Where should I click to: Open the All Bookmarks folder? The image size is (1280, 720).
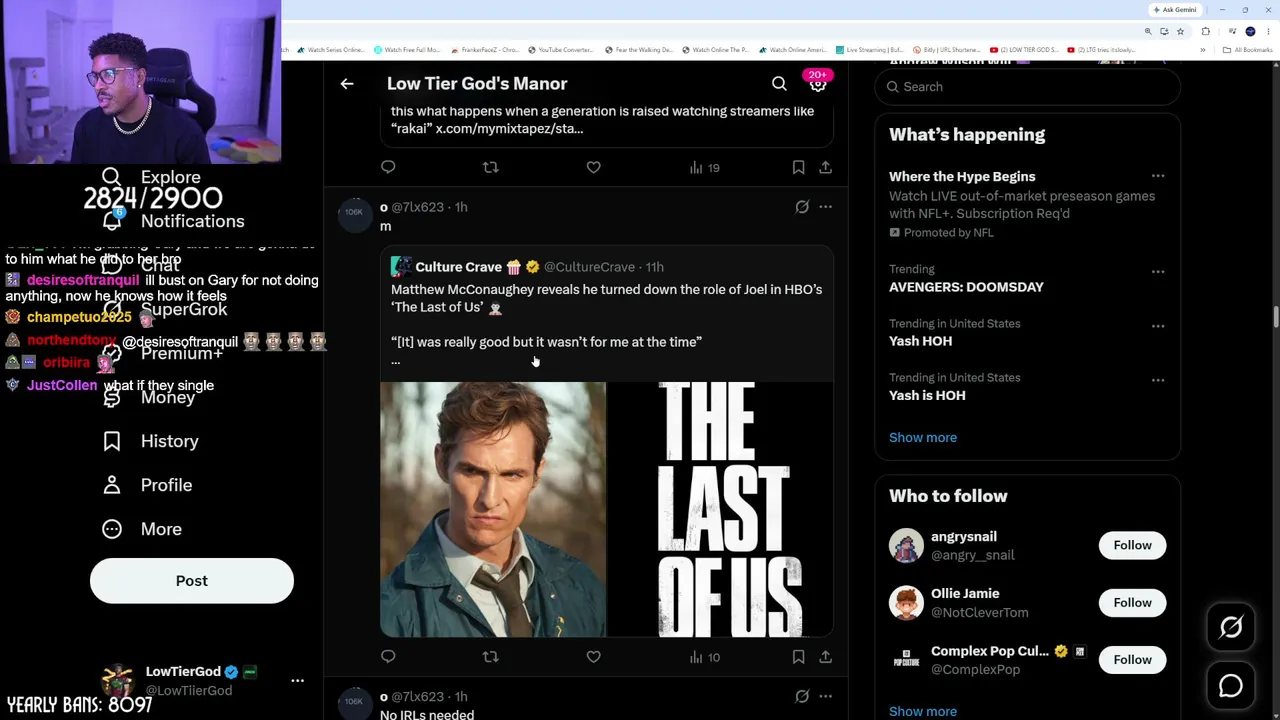click(1248, 50)
